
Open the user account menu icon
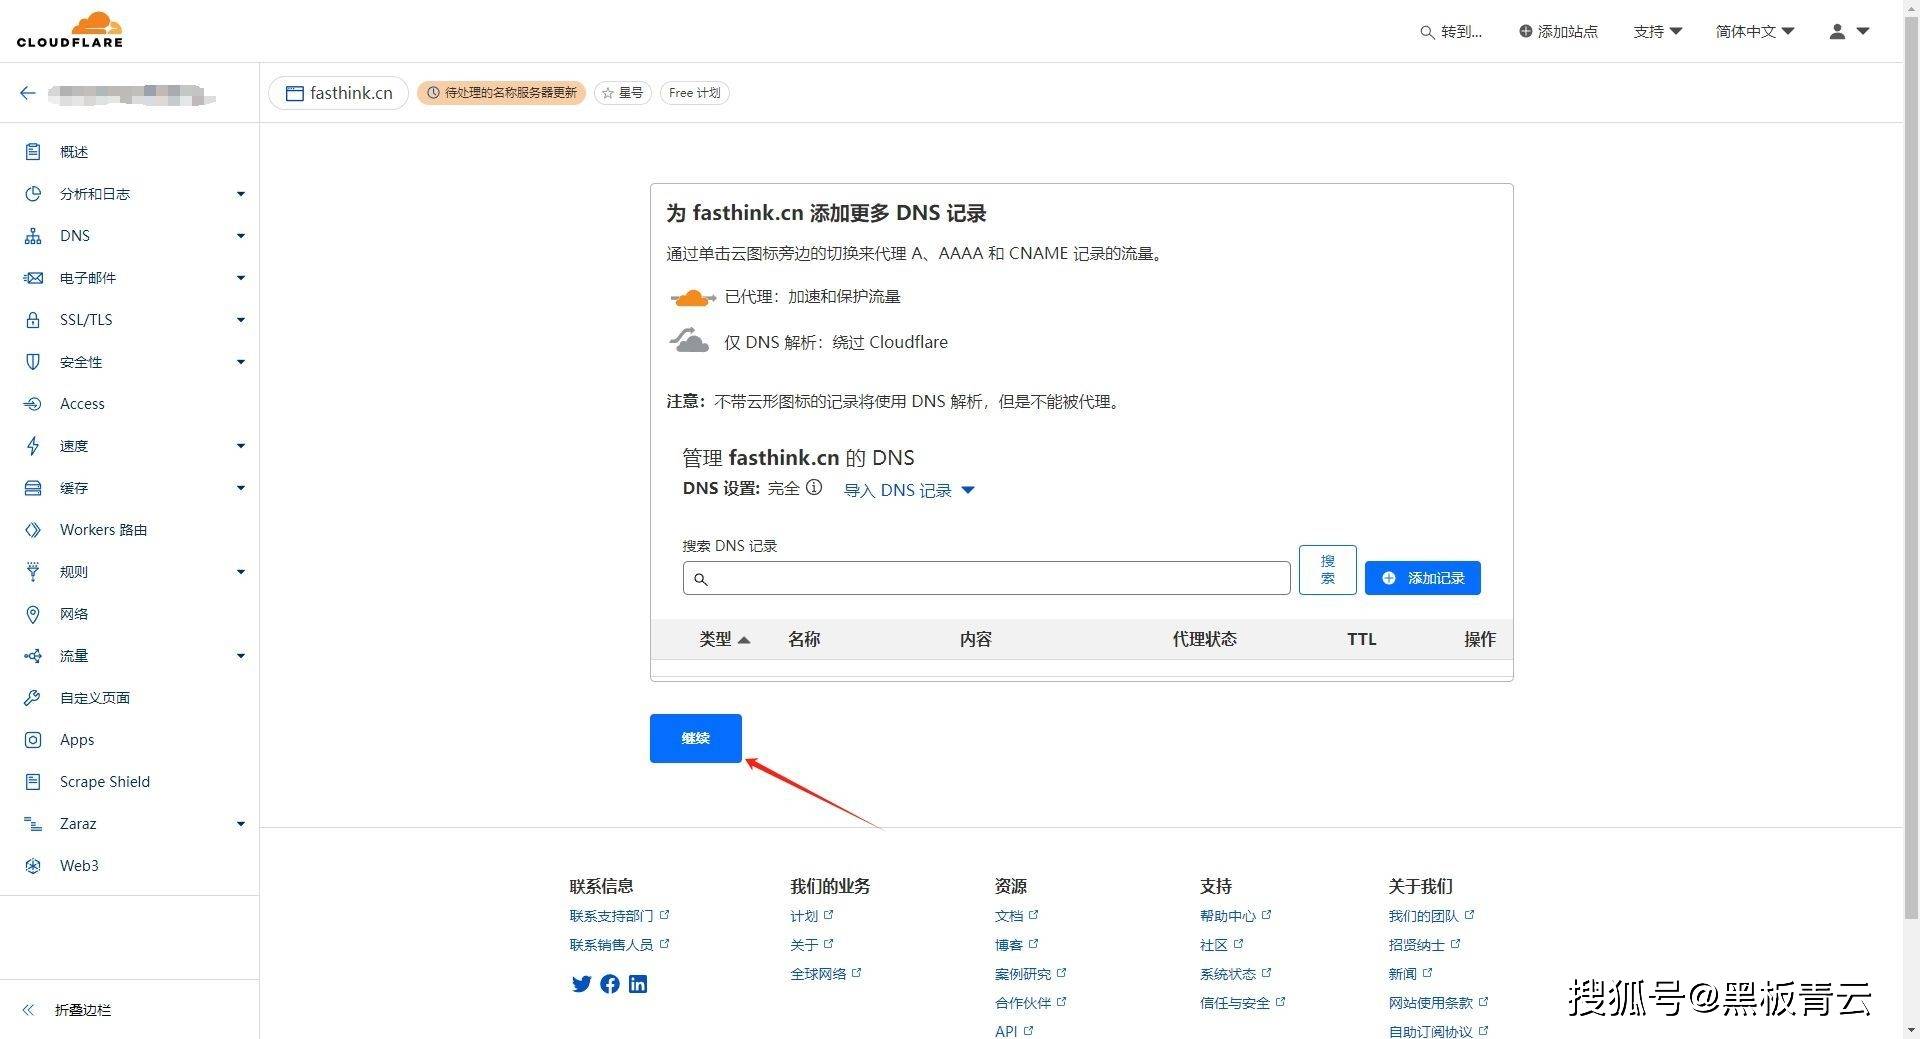pyautogui.click(x=1849, y=31)
